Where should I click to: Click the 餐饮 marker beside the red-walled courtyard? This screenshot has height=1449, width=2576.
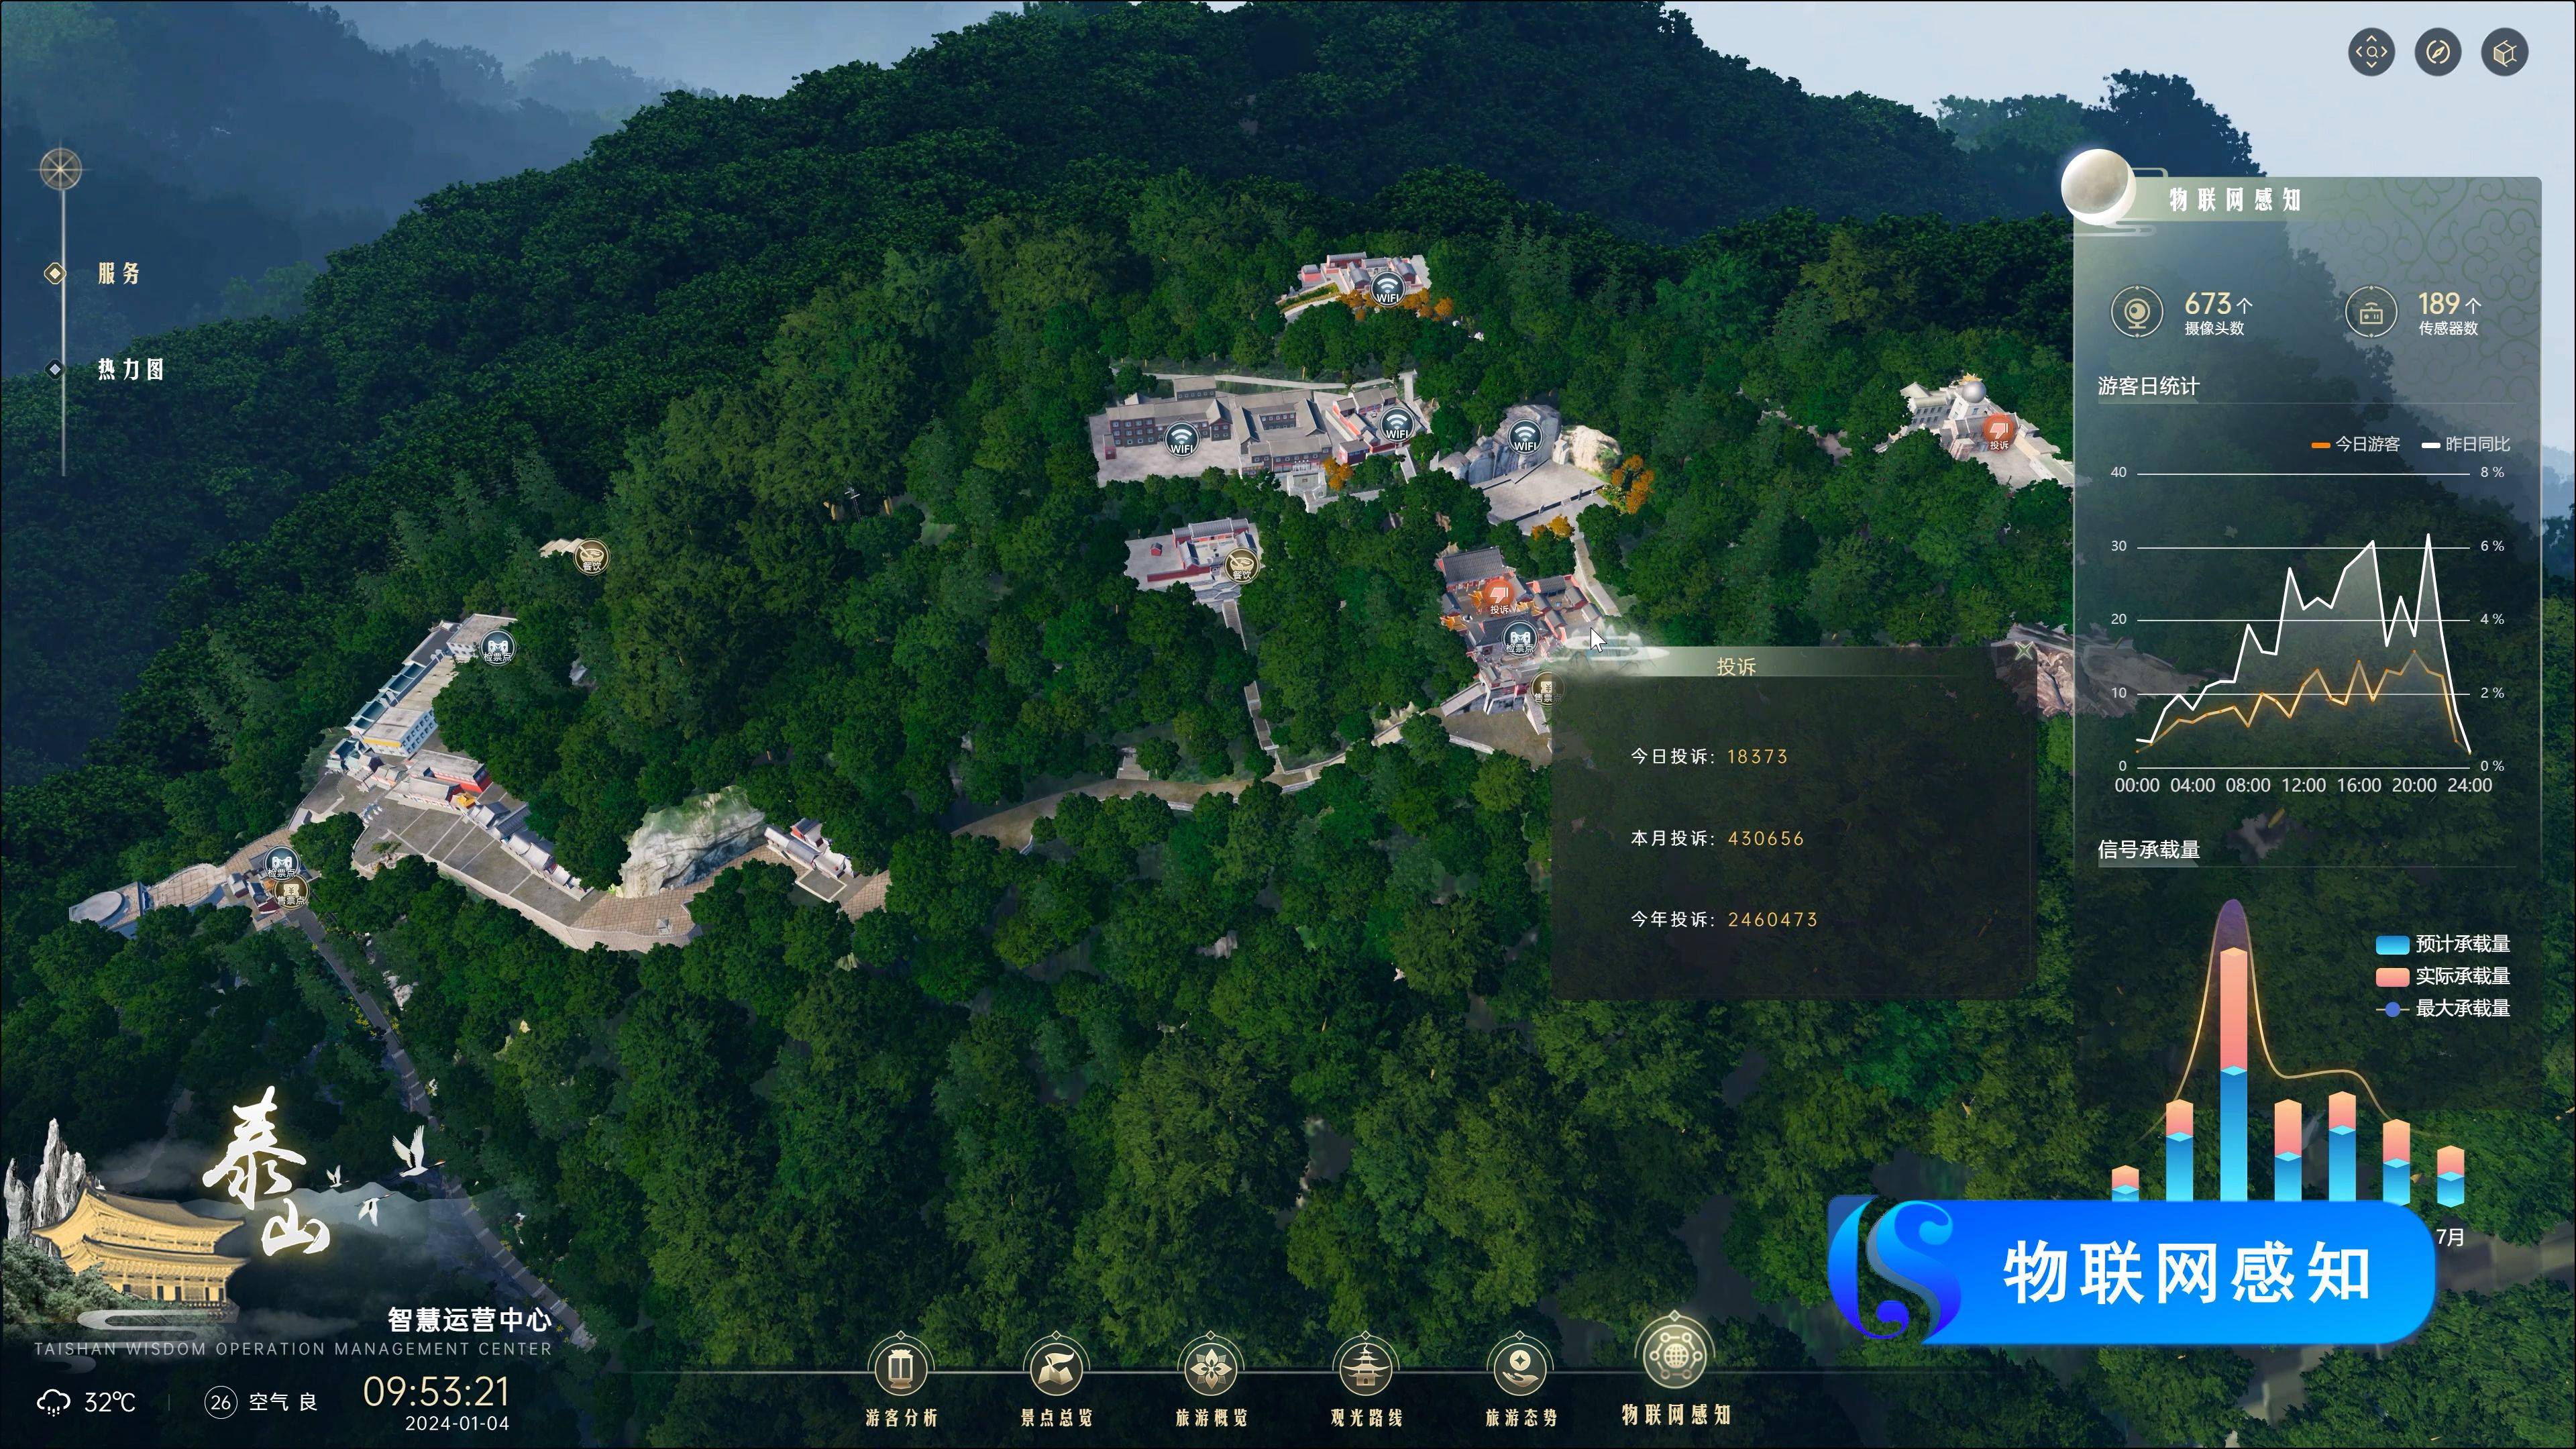click(1241, 565)
